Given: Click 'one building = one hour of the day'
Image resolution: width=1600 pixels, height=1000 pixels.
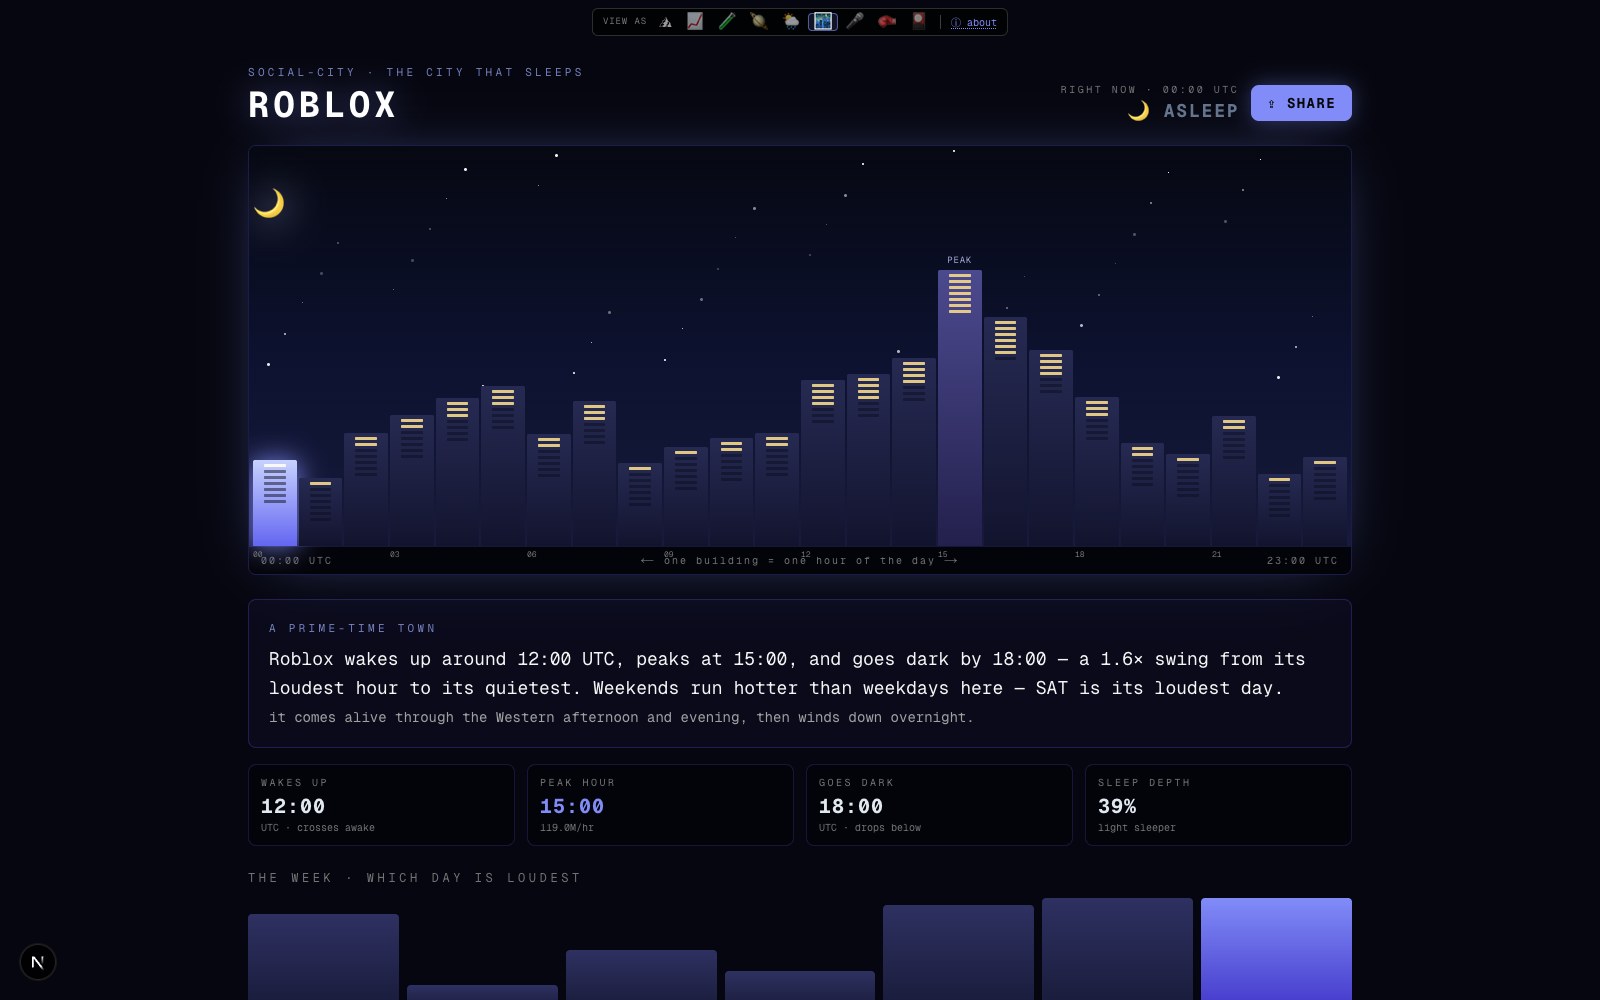Looking at the screenshot, I should click(x=799, y=561).
